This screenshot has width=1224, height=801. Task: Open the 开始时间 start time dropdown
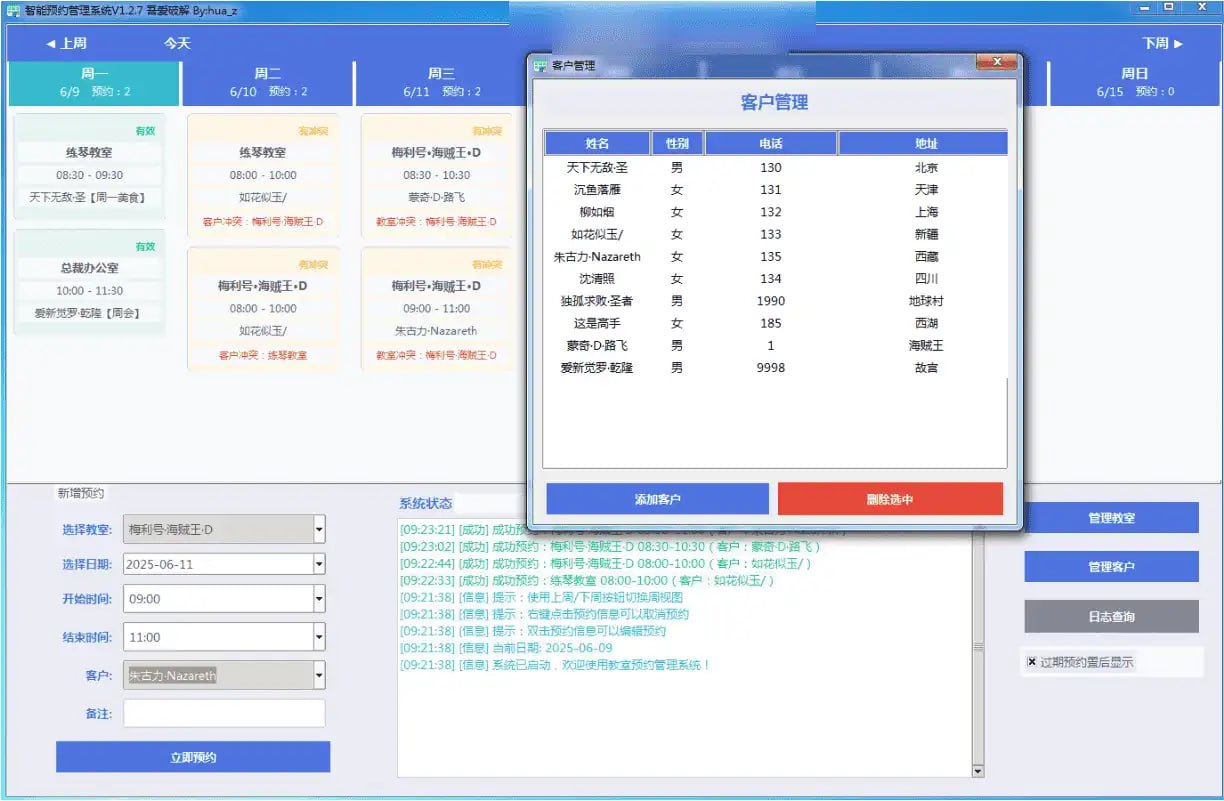click(x=319, y=600)
